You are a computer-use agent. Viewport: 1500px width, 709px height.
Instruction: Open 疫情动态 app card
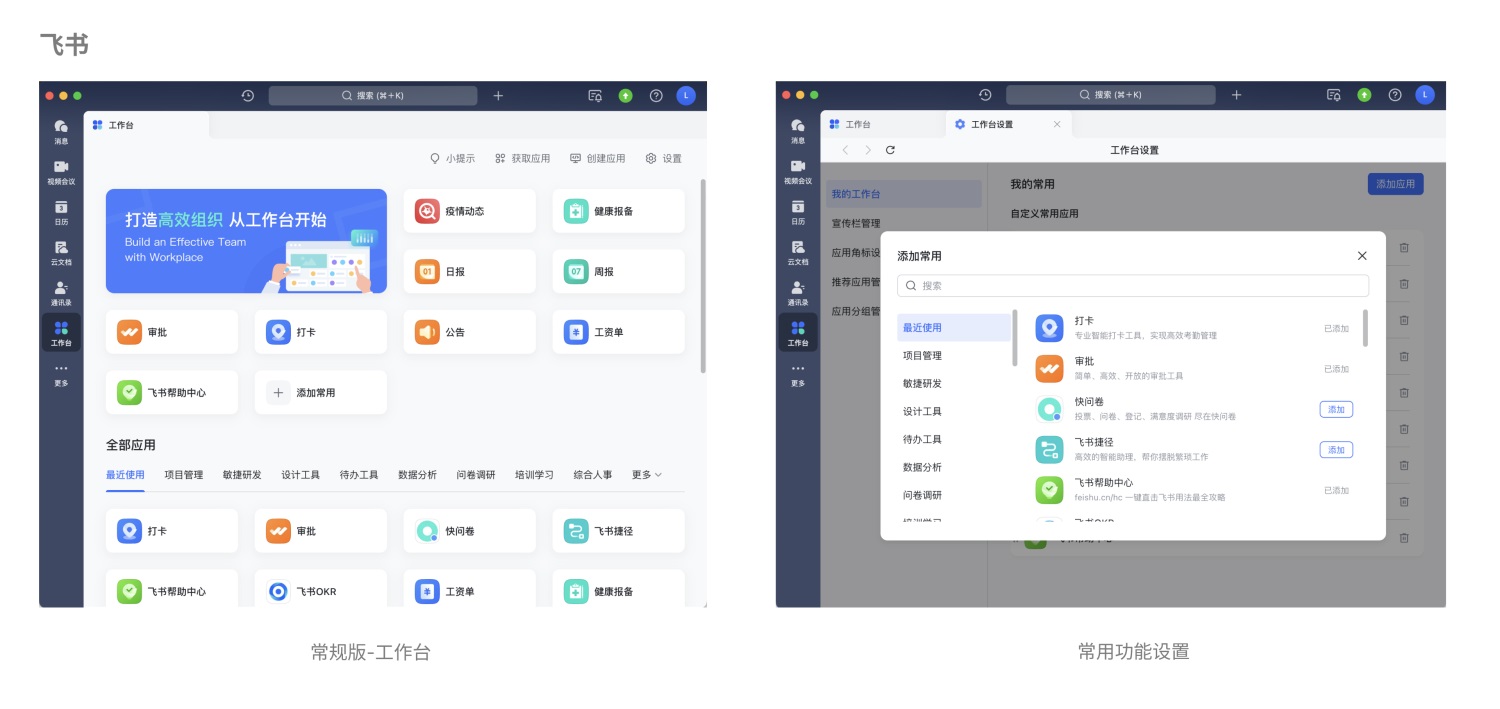470,211
